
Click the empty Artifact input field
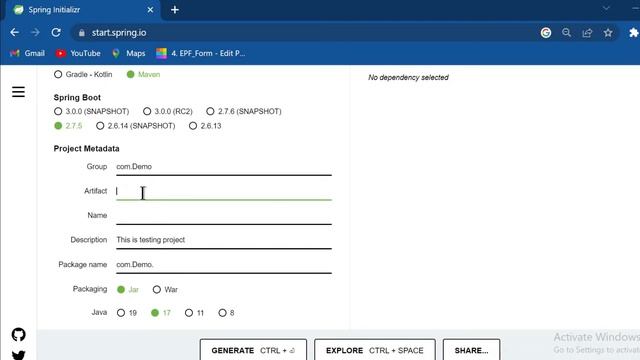tap(224, 191)
